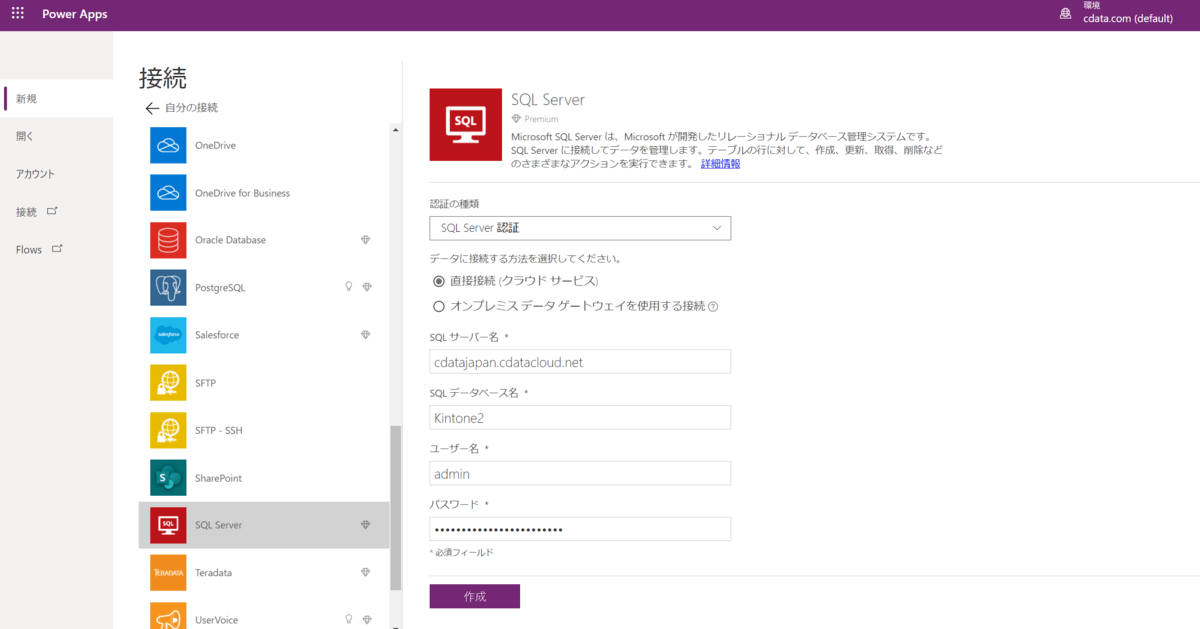The width and height of the screenshot is (1200, 629).
Task: Click the scrollbar up arrow in connector list
Action: (395, 130)
